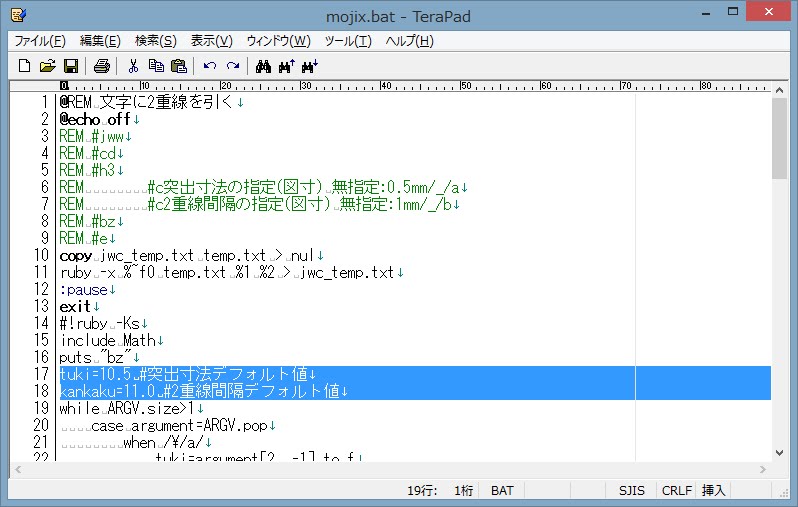Image resolution: width=798 pixels, height=507 pixels.
Task: Click the 'copy jwc_temp.txt temp.txt > nul' line
Action: tap(191, 255)
